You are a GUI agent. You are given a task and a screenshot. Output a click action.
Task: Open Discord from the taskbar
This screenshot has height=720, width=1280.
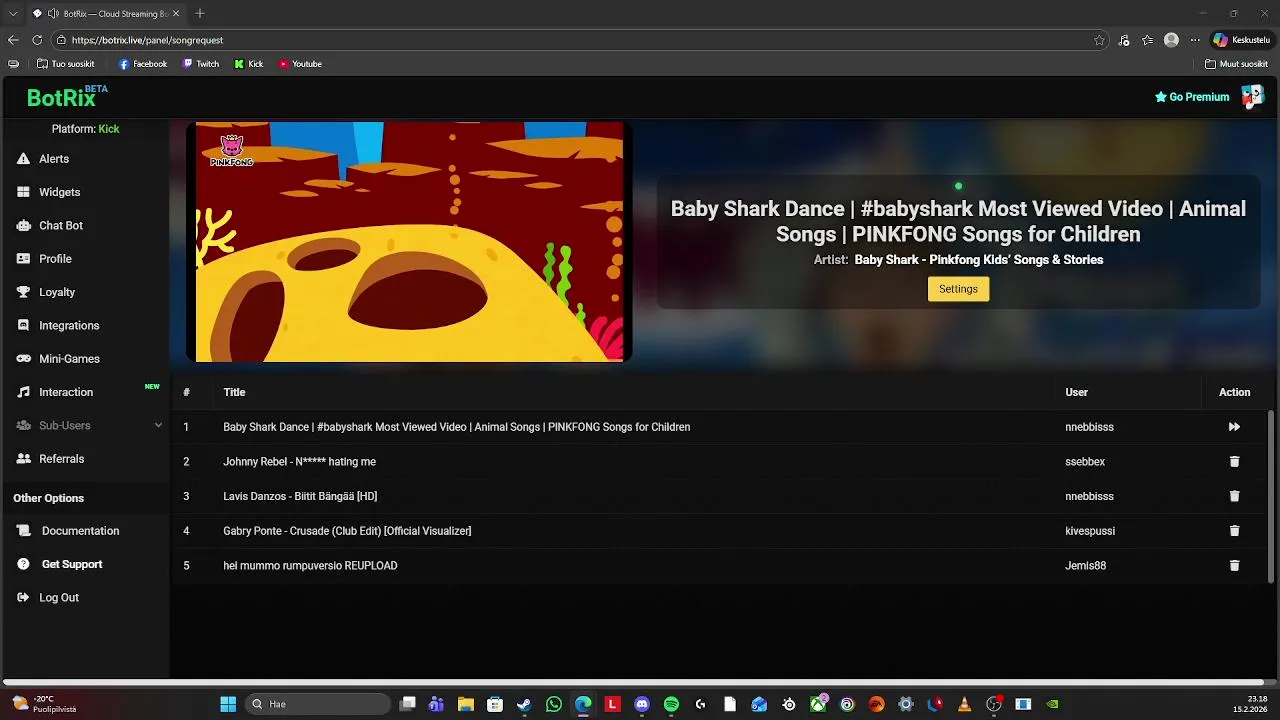point(642,704)
